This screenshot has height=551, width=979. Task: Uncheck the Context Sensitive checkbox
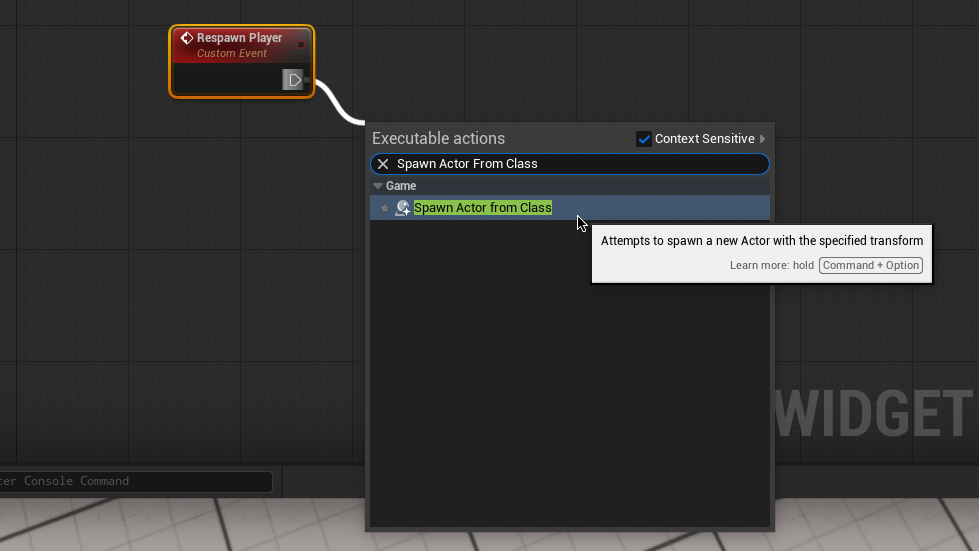pyautogui.click(x=644, y=139)
